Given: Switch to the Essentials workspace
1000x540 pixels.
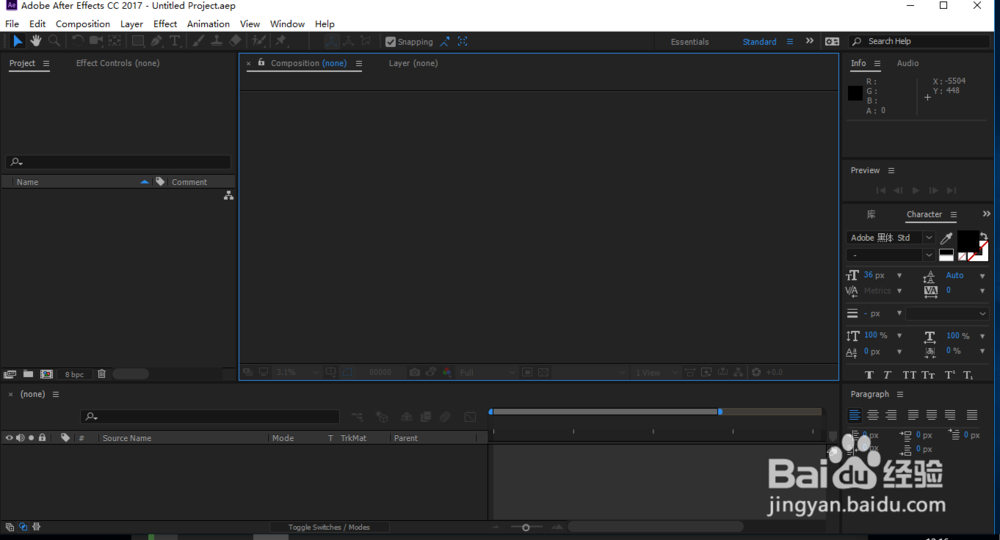Looking at the screenshot, I should (689, 41).
